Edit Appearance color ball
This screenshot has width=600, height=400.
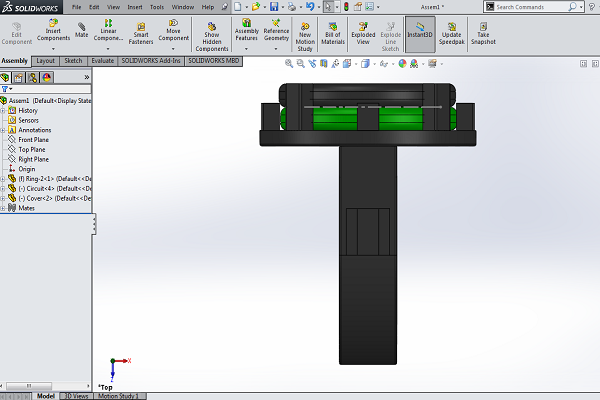pos(402,64)
